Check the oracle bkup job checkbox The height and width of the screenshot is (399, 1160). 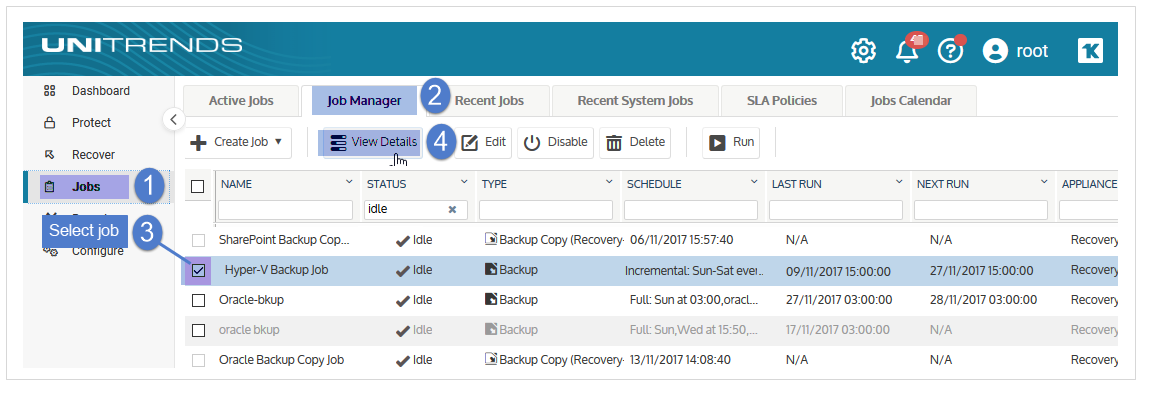click(198, 330)
